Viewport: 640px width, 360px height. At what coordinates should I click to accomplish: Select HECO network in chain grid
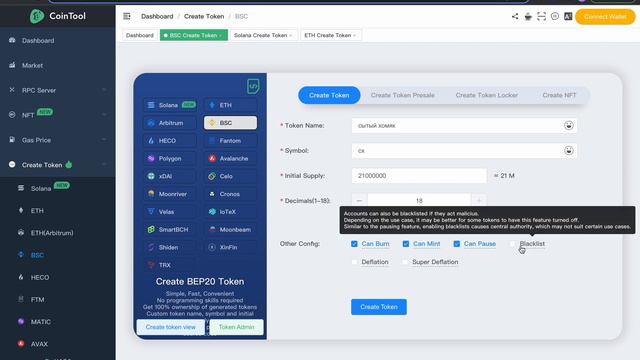[169, 140]
